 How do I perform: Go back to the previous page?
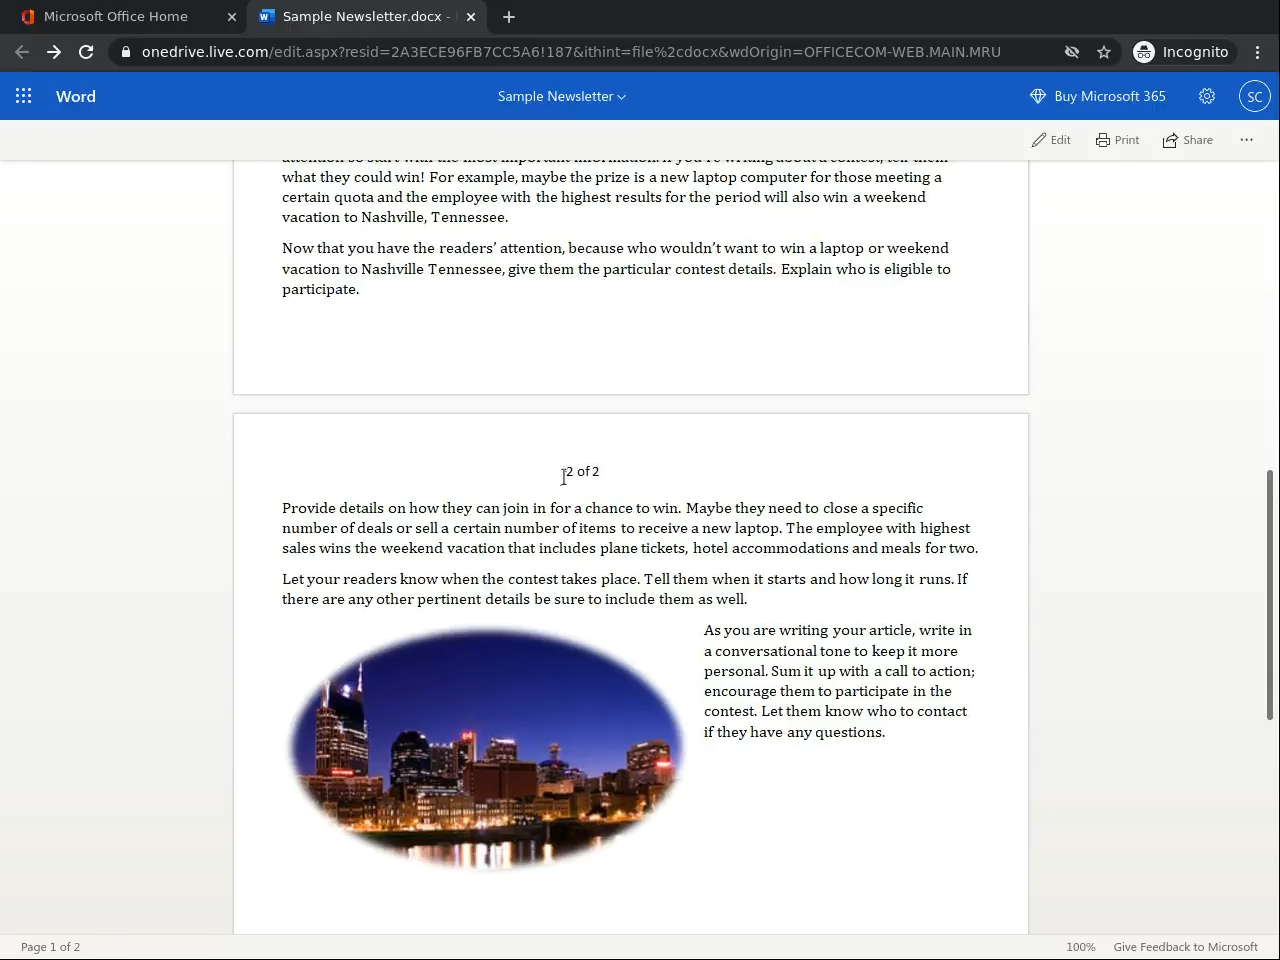(x=22, y=52)
